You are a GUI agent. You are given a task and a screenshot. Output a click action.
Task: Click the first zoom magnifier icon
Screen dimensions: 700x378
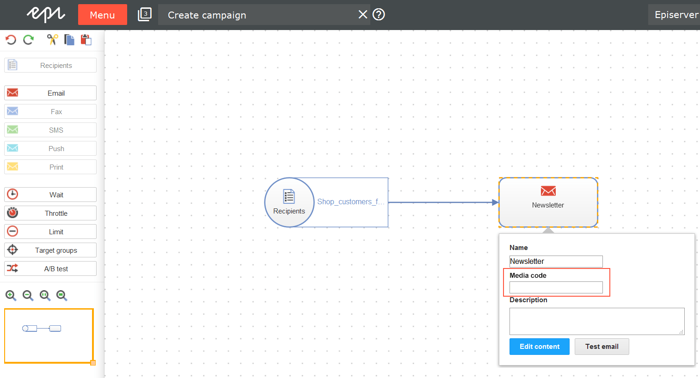coord(11,295)
